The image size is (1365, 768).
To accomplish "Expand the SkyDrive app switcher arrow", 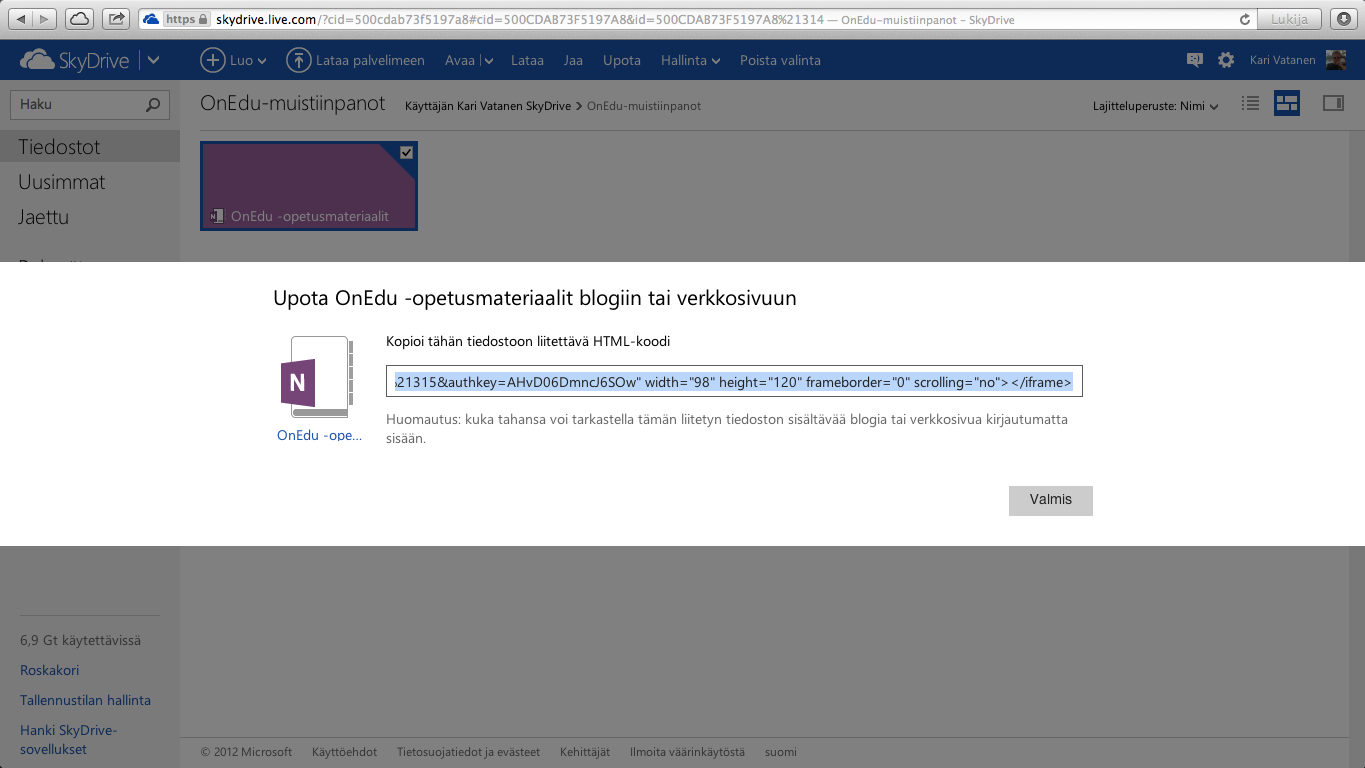I will click(x=153, y=60).
